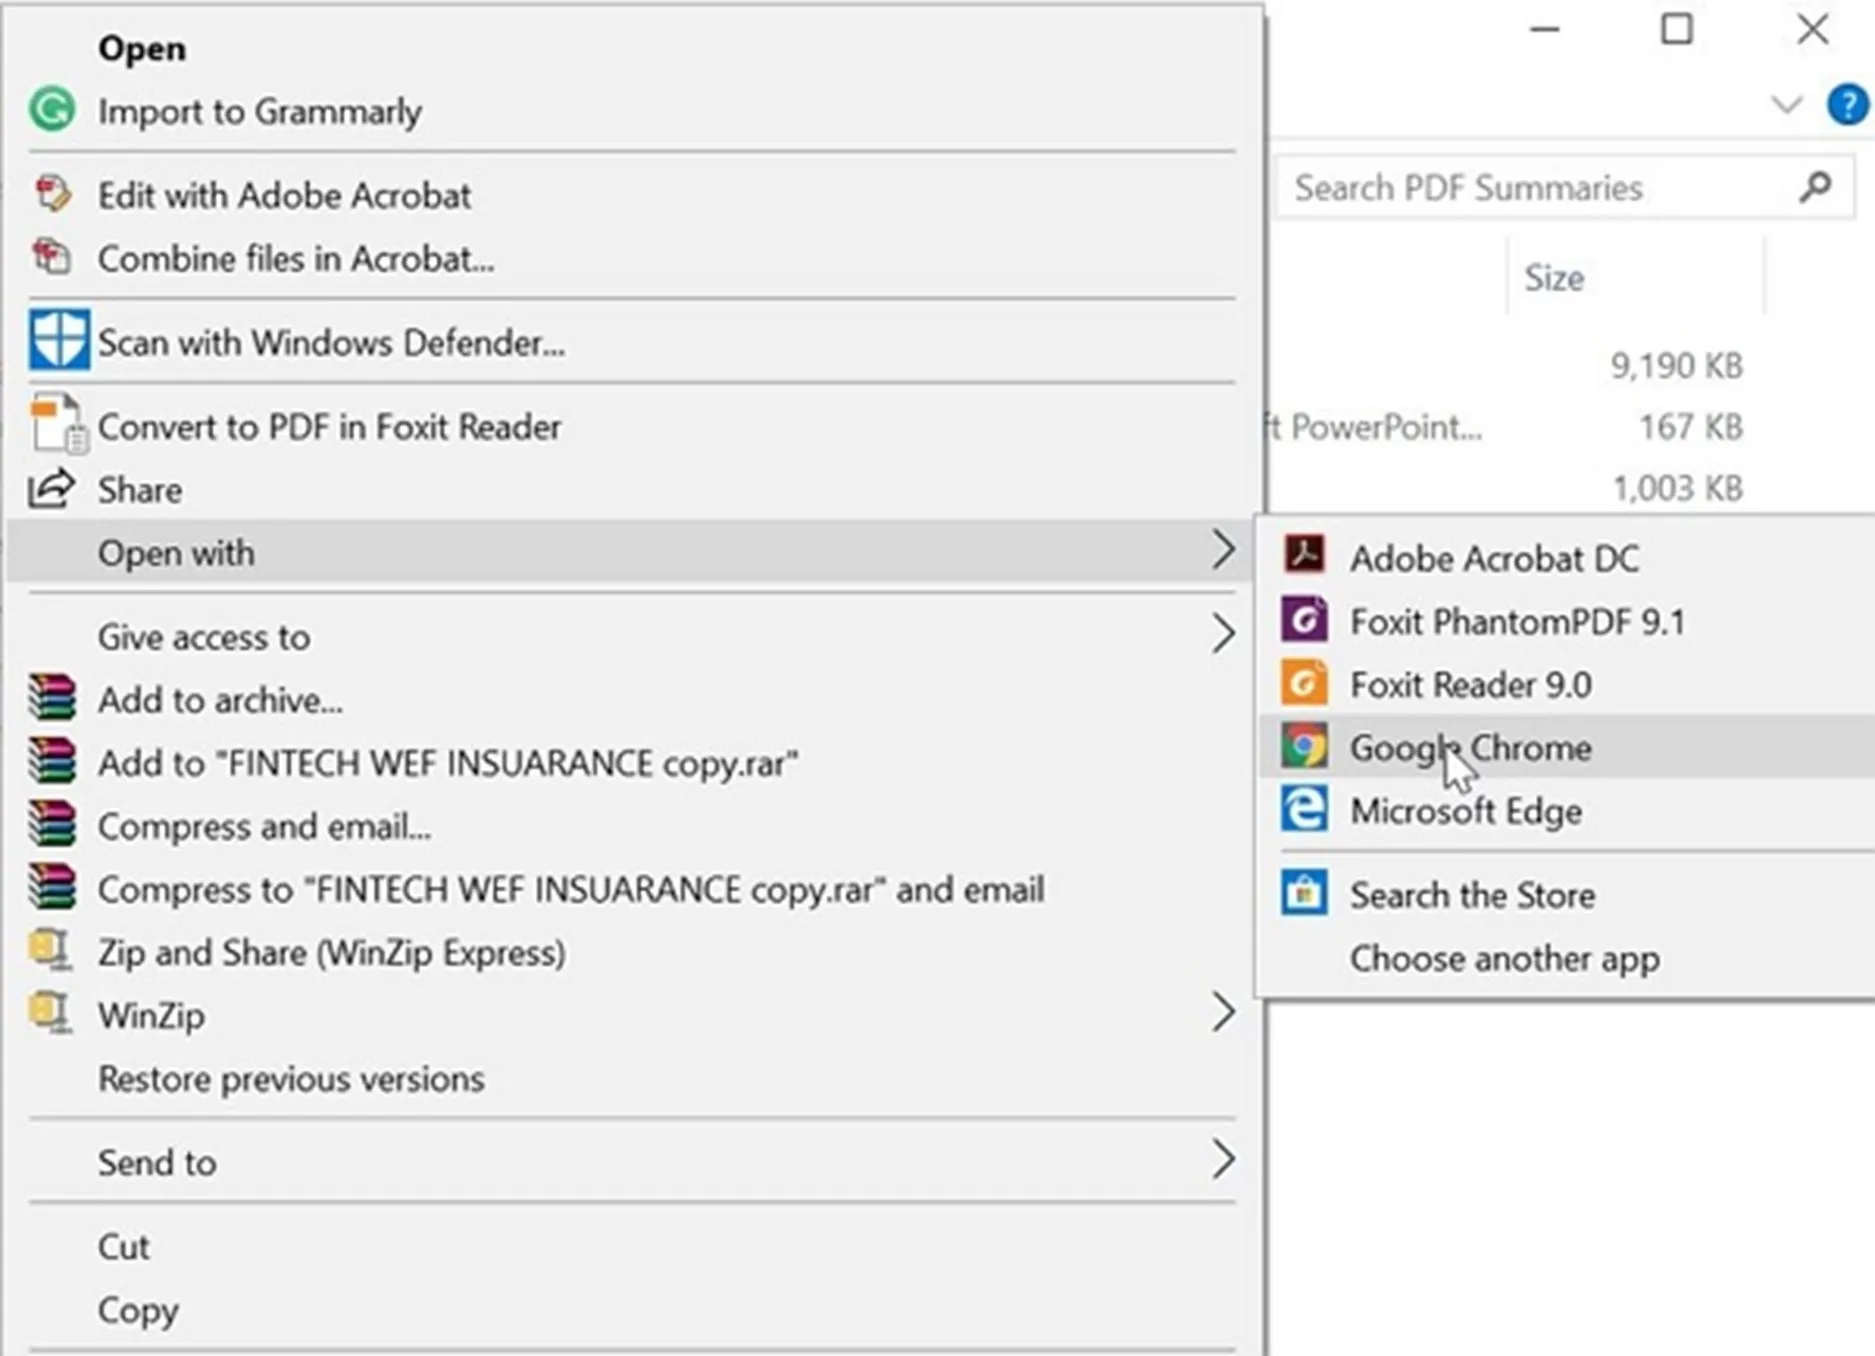Click the magnifier icon in search box
Screen dimensions: 1875x1356
[1814, 187]
